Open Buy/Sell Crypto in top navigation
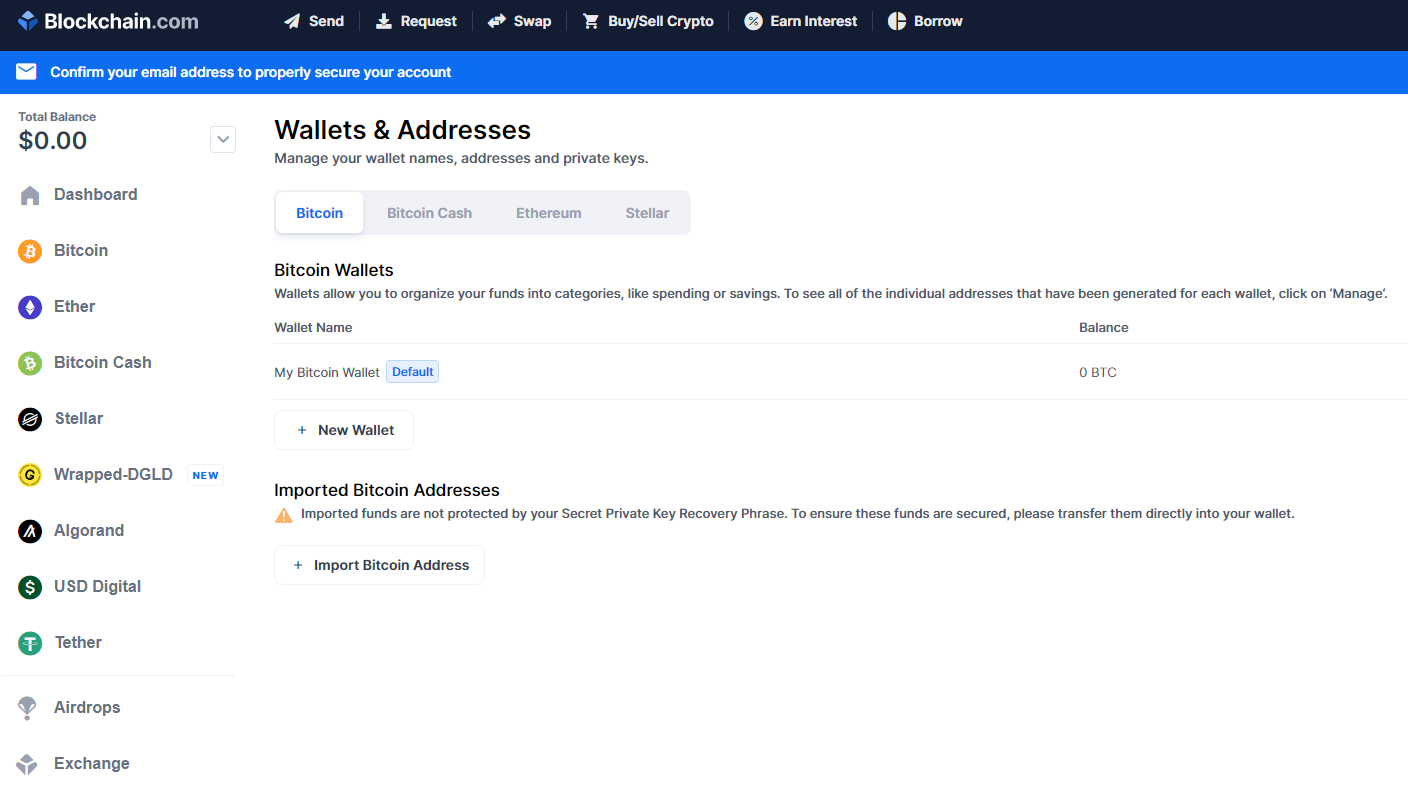The image size is (1408, 785). pos(648,21)
